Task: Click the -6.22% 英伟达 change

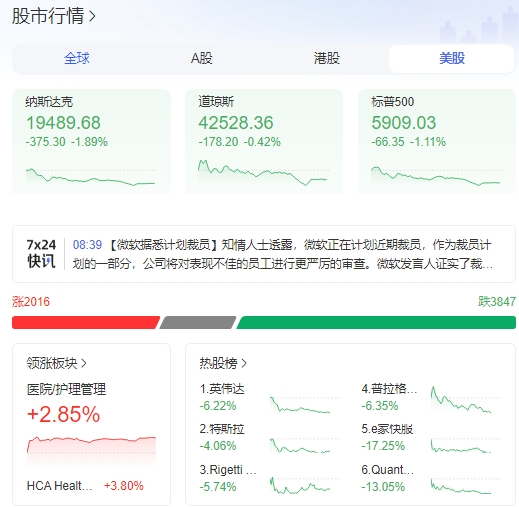Action: tap(218, 406)
